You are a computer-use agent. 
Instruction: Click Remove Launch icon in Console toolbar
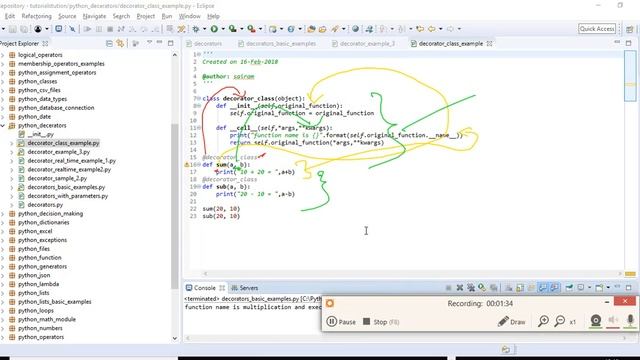tap(460, 288)
